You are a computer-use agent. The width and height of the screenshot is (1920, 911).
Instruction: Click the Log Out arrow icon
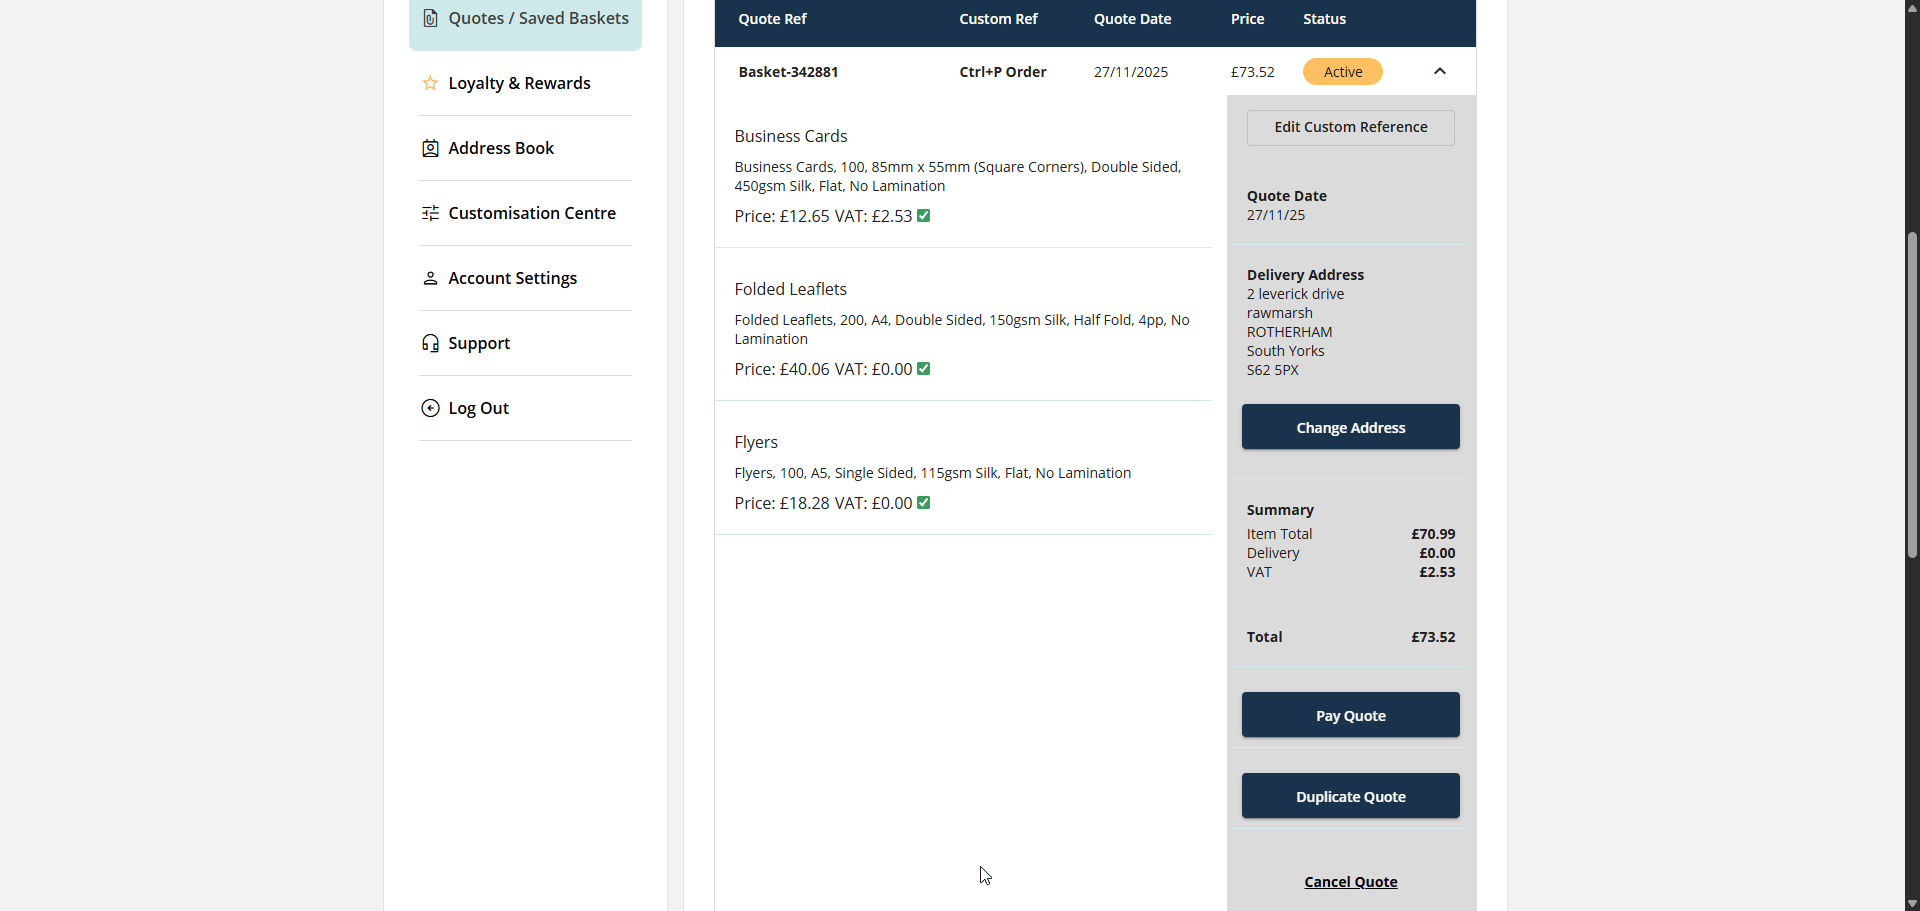tap(430, 408)
